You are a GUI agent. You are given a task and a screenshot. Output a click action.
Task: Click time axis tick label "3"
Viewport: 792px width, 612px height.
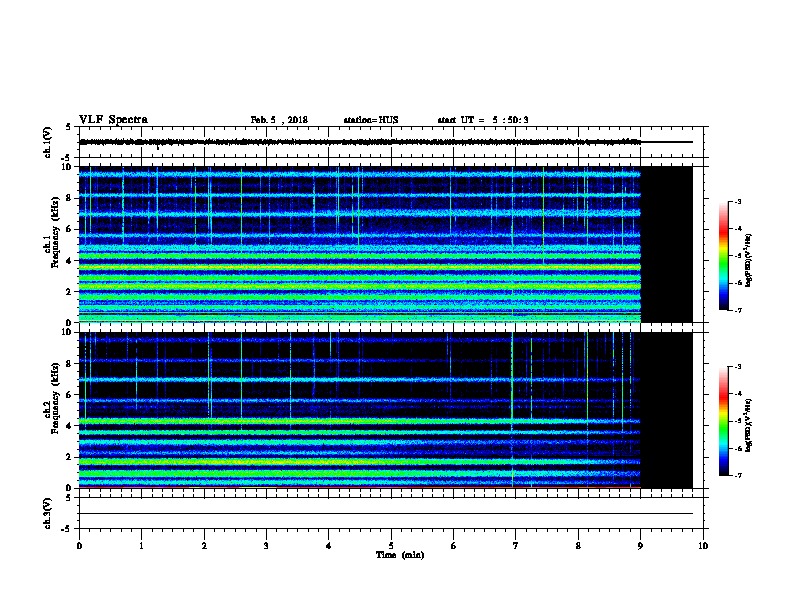pyautogui.click(x=266, y=545)
